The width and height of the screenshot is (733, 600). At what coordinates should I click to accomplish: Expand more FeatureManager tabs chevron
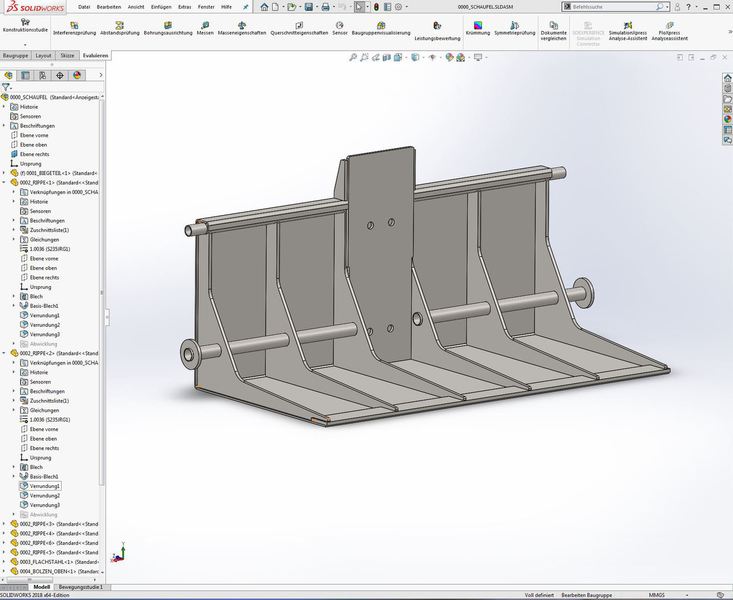[101, 75]
